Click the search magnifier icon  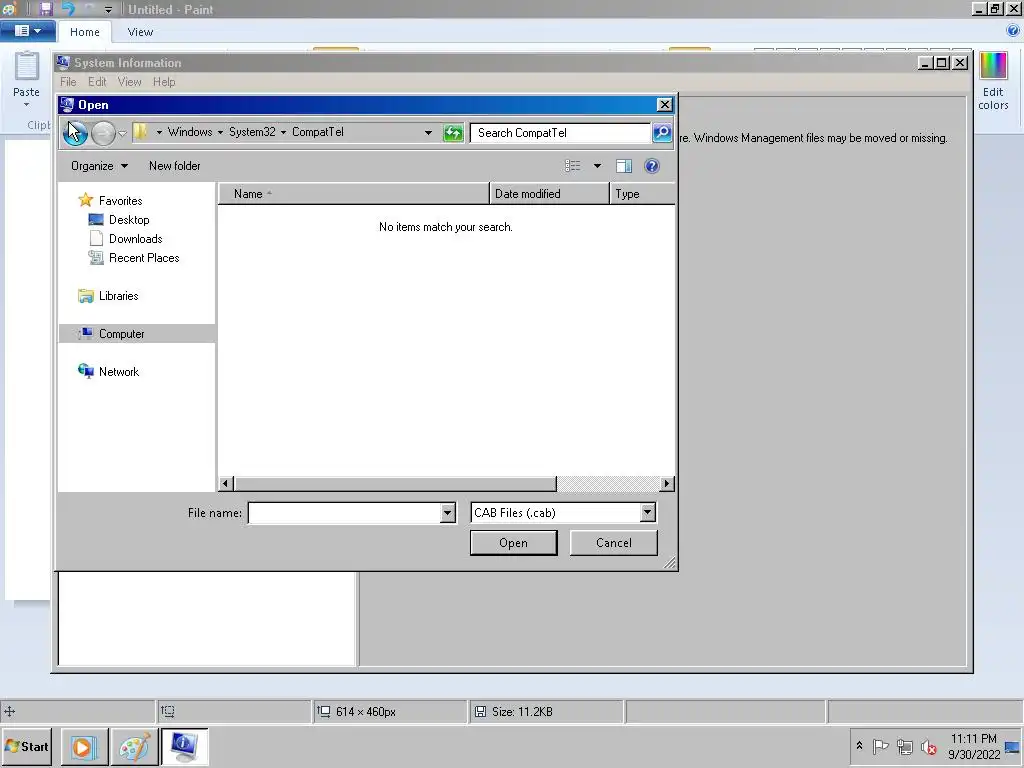pos(662,133)
